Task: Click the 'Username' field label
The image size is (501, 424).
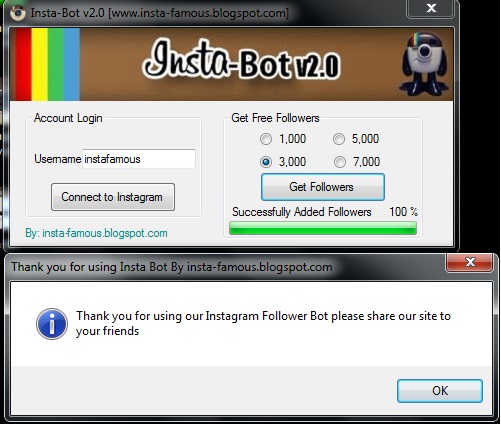Action: (x=58, y=159)
